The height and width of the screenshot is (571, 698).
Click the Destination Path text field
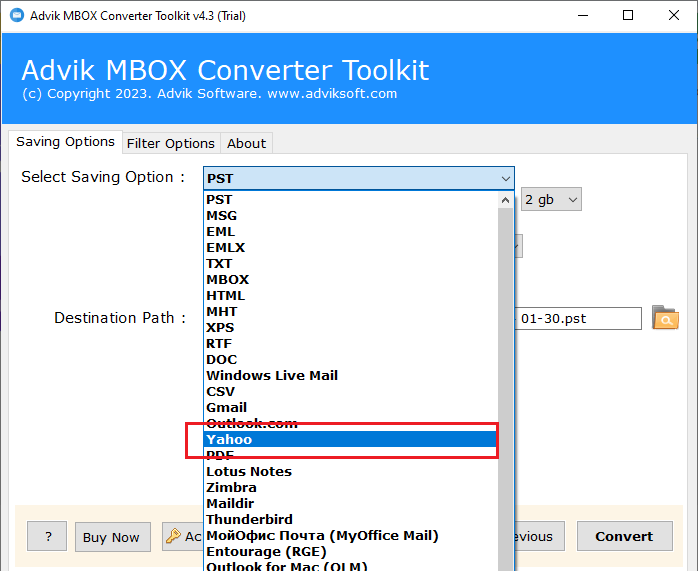coord(580,319)
